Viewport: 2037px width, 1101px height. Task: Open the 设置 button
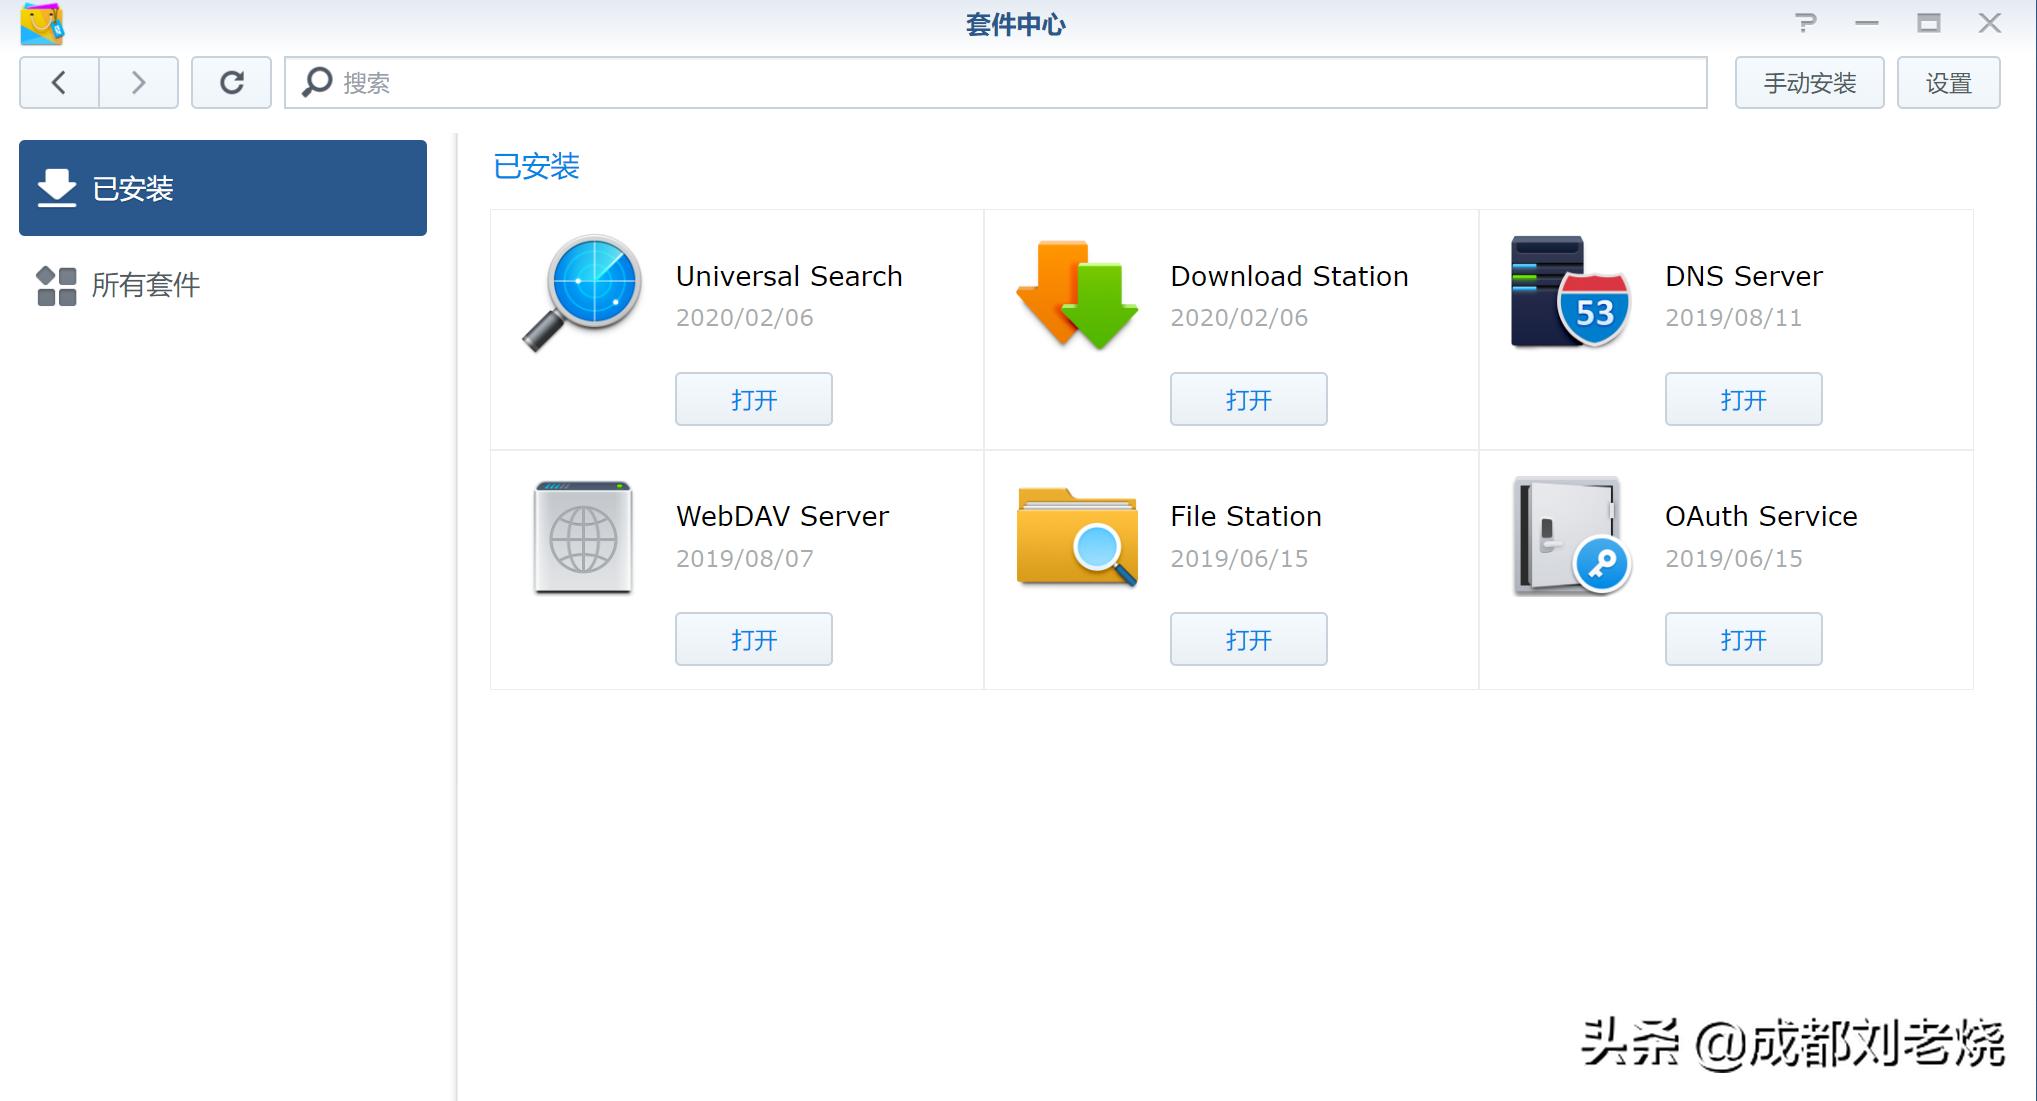tap(1948, 83)
